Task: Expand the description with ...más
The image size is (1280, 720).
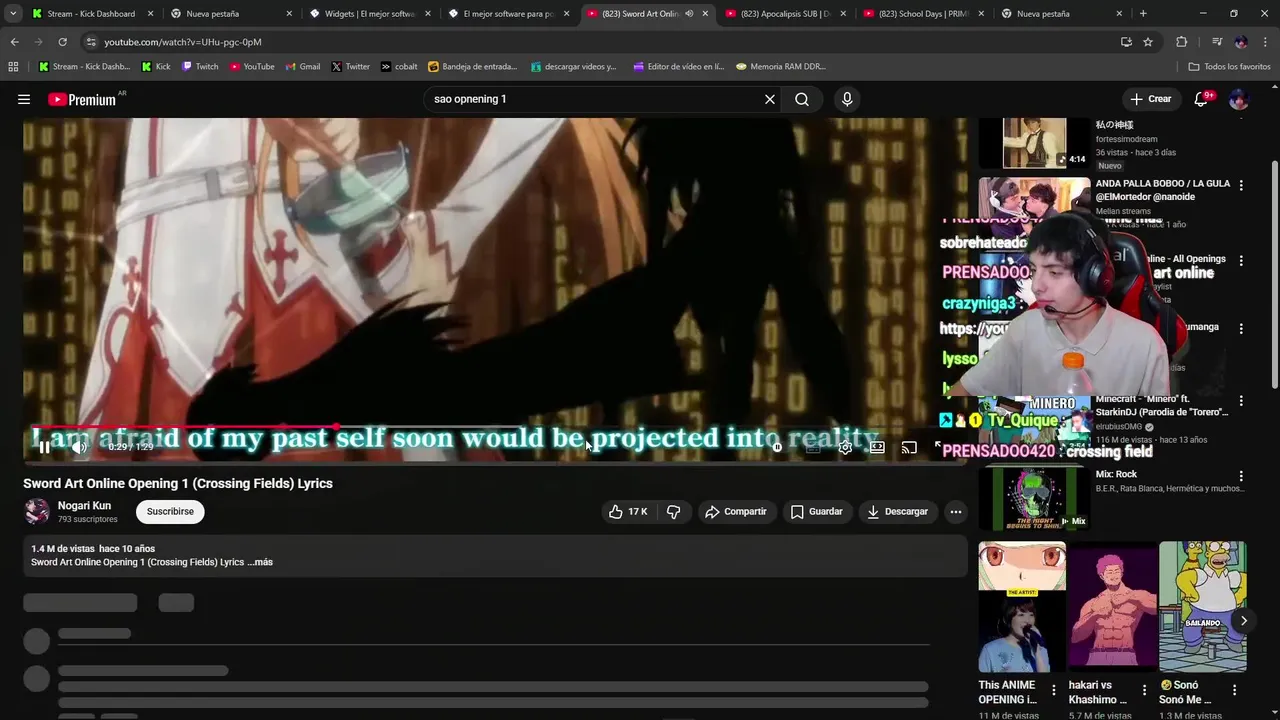Action: (x=260, y=562)
